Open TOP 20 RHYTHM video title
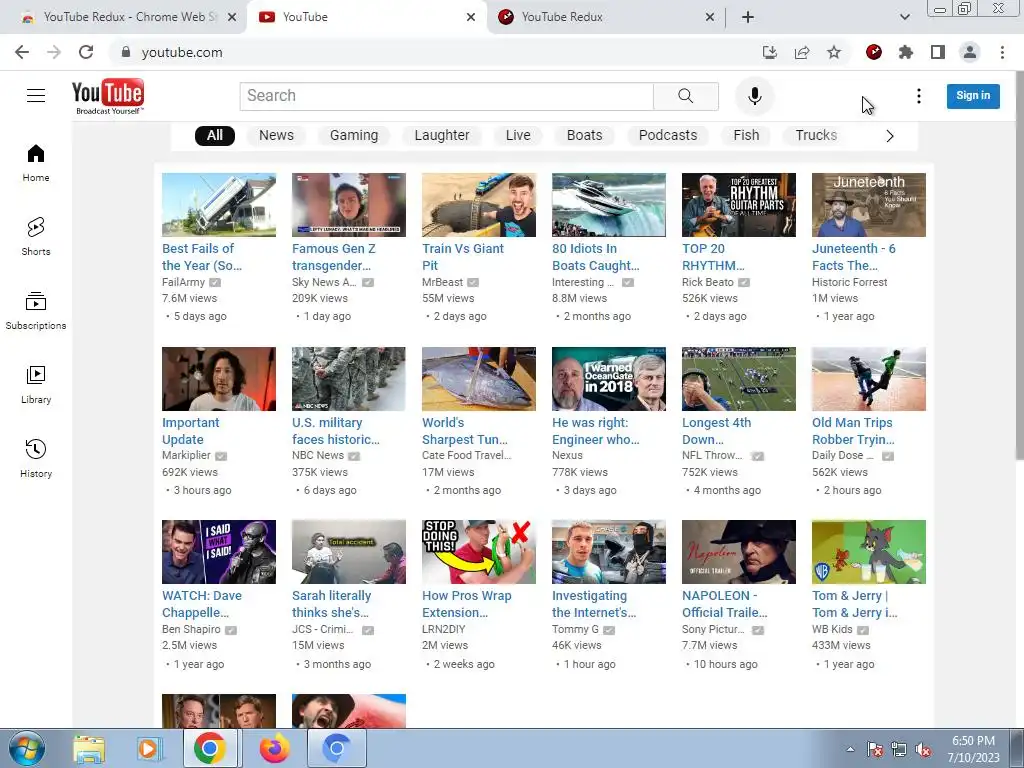Image resolution: width=1024 pixels, height=768 pixels. (713, 257)
